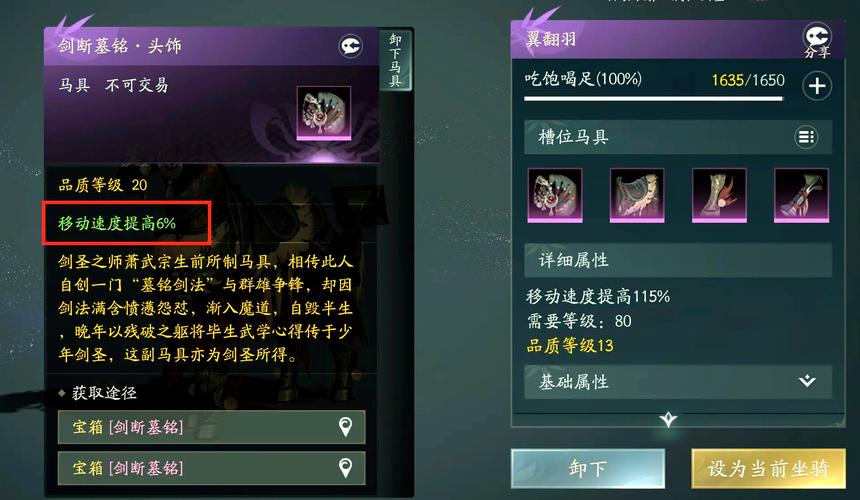Click the 详细属性 section header
The image size is (860, 500).
(678, 260)
